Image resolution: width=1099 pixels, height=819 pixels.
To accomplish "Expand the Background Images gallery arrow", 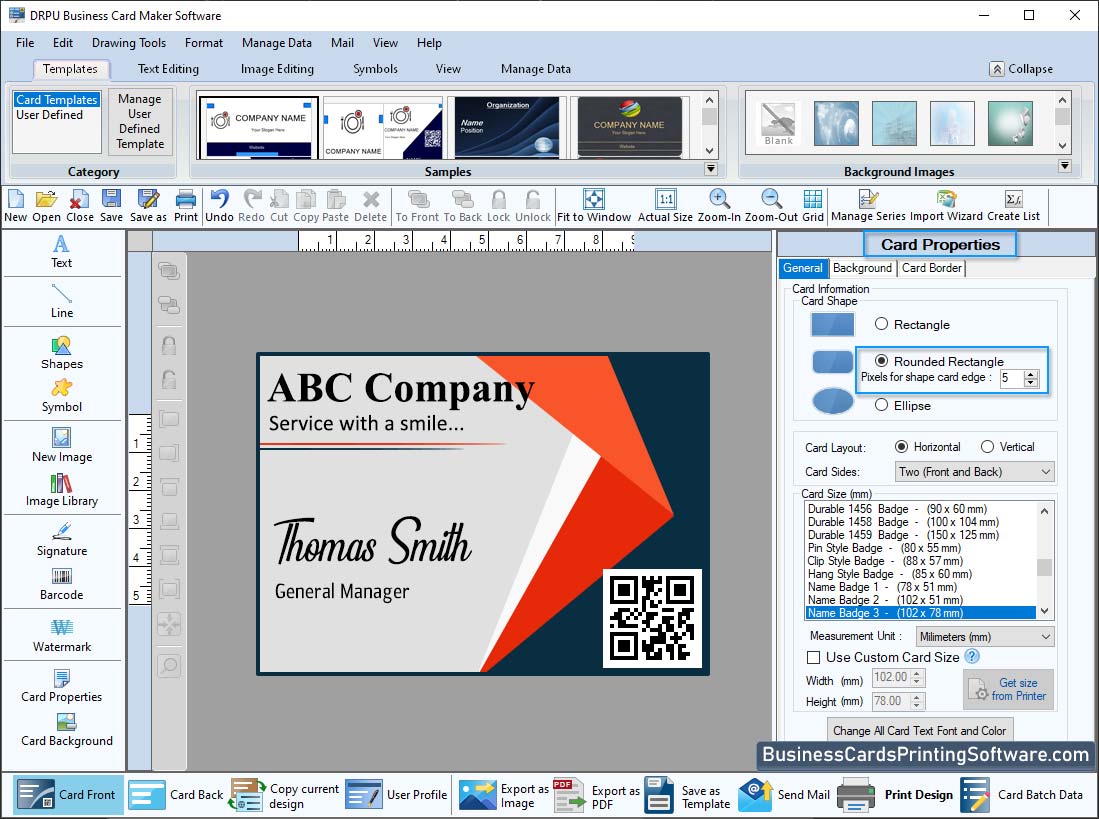I will click(x=1065, y=166).
